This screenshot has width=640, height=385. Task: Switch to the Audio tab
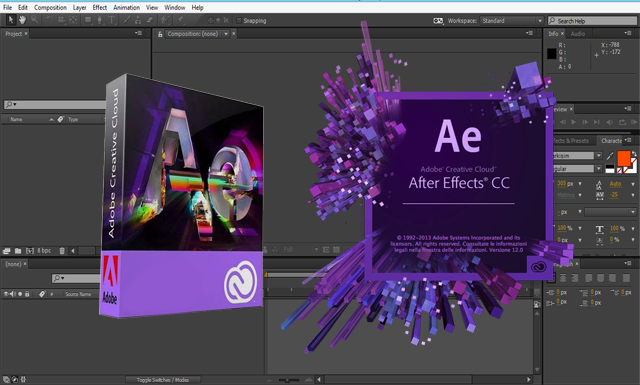pos(578,34)
